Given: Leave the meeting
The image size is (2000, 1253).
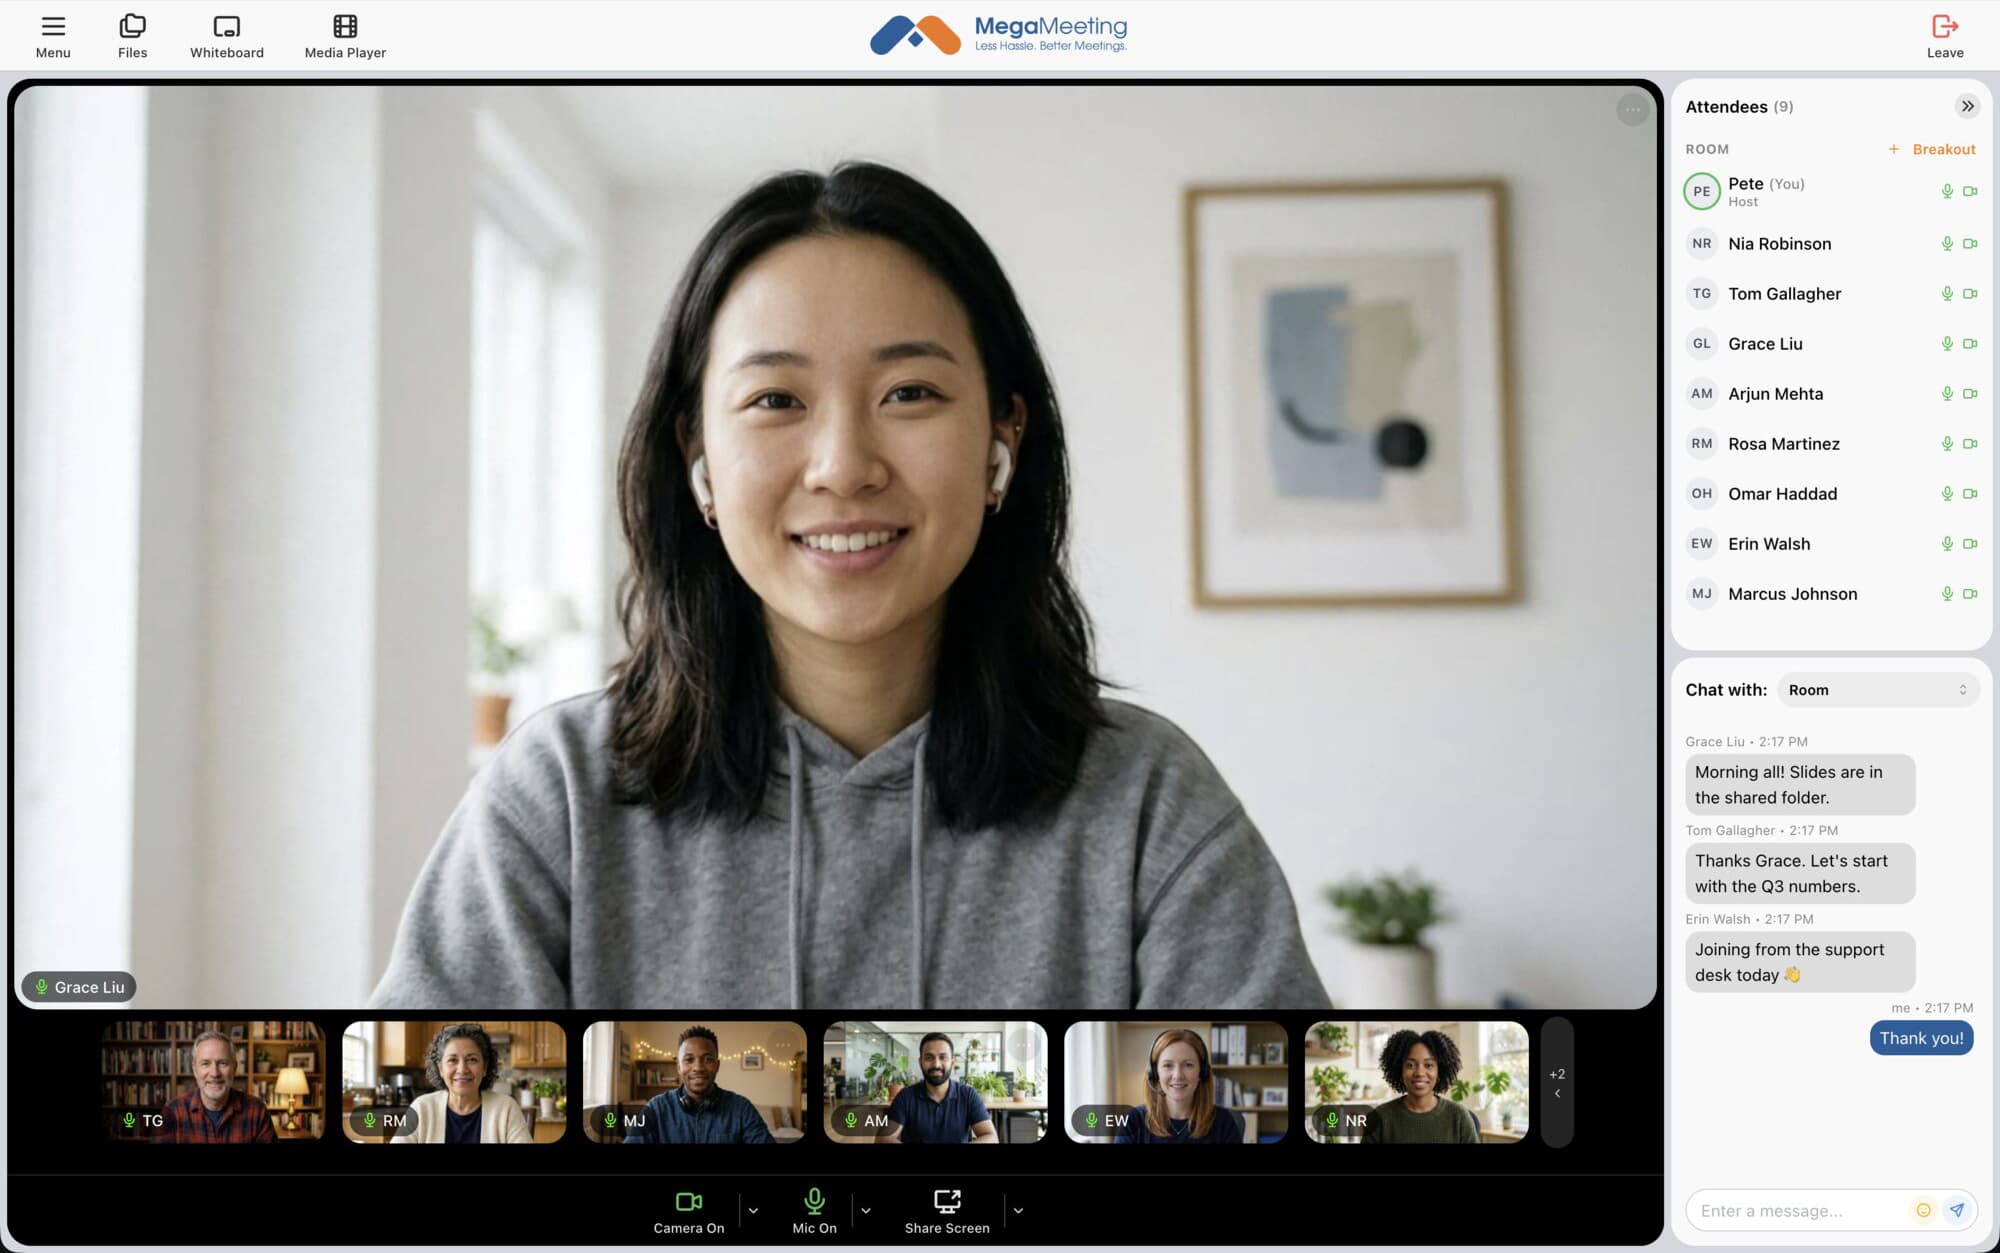Looking at the screenshot, I should (x=1945, y=37).
